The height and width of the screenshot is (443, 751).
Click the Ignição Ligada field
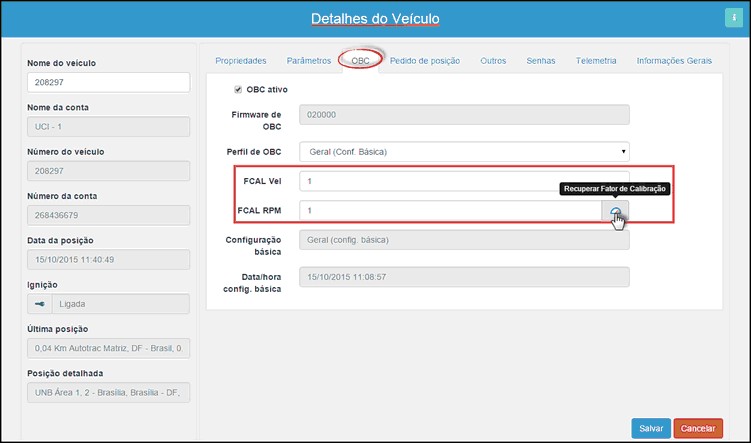coord(121,304)
